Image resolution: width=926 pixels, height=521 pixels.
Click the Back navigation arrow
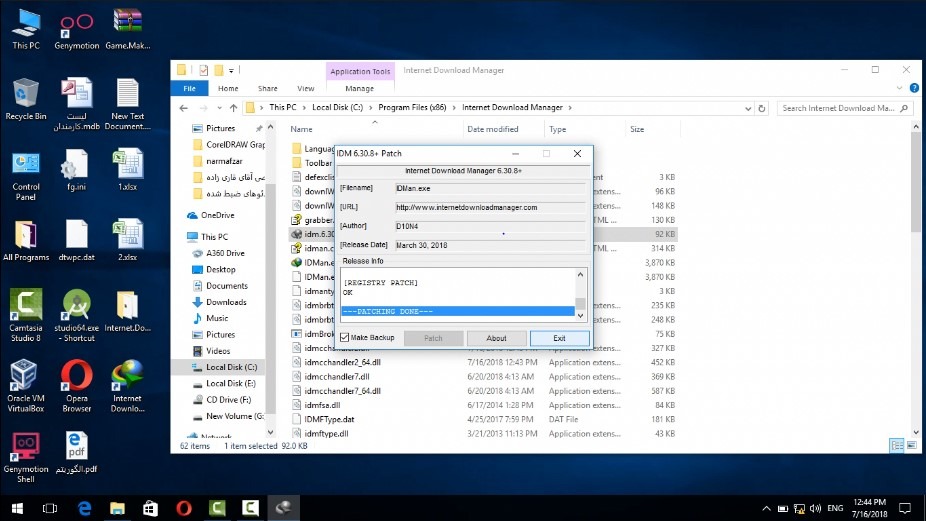click(x=184, y=108)
